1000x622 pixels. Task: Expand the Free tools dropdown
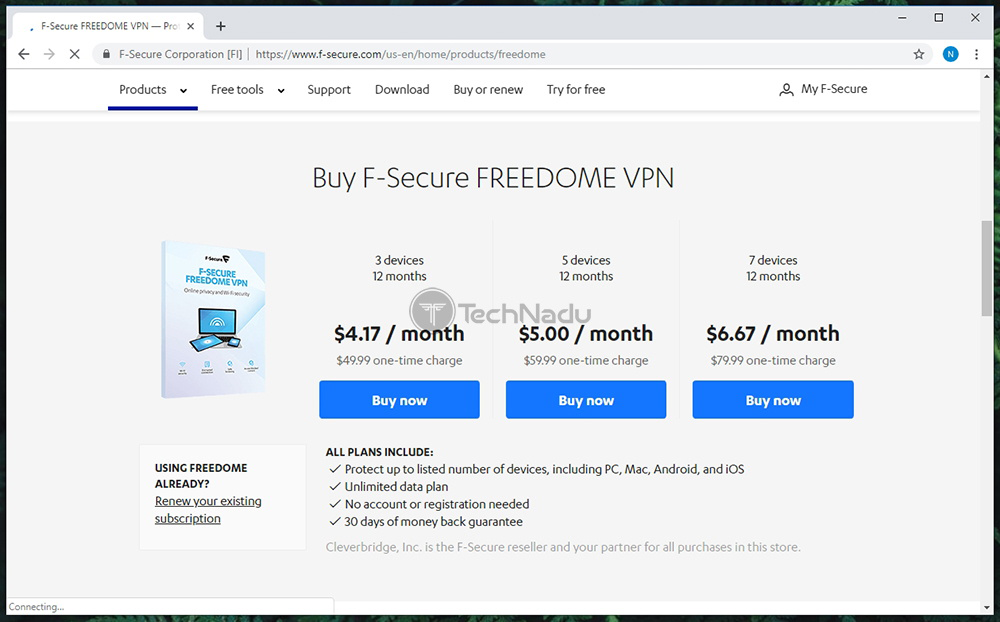pyautogui.click(x=247, y=90)
